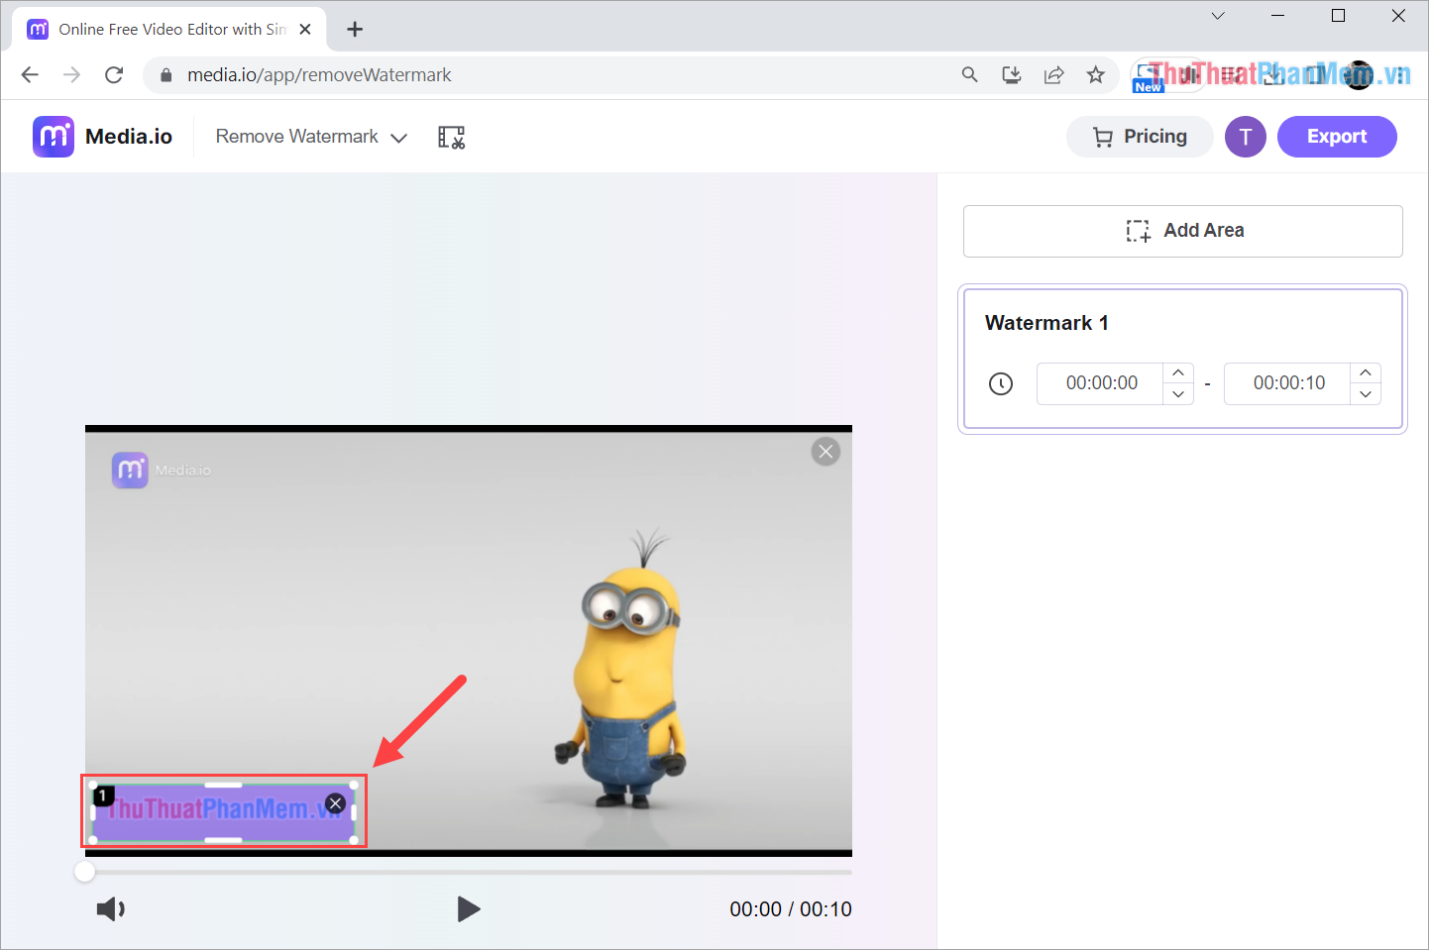Click the Export button
This screenshot has height=950, width=1429.
1337,136
